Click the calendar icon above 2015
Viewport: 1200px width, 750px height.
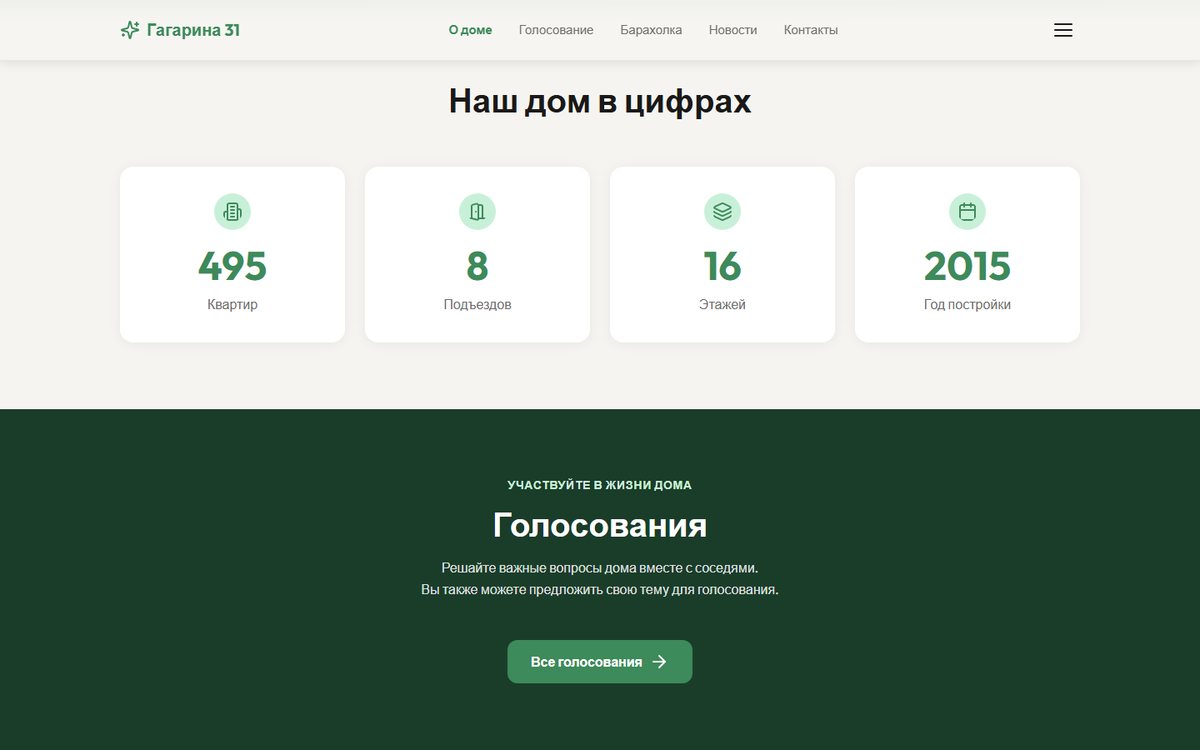pos(967,211)
